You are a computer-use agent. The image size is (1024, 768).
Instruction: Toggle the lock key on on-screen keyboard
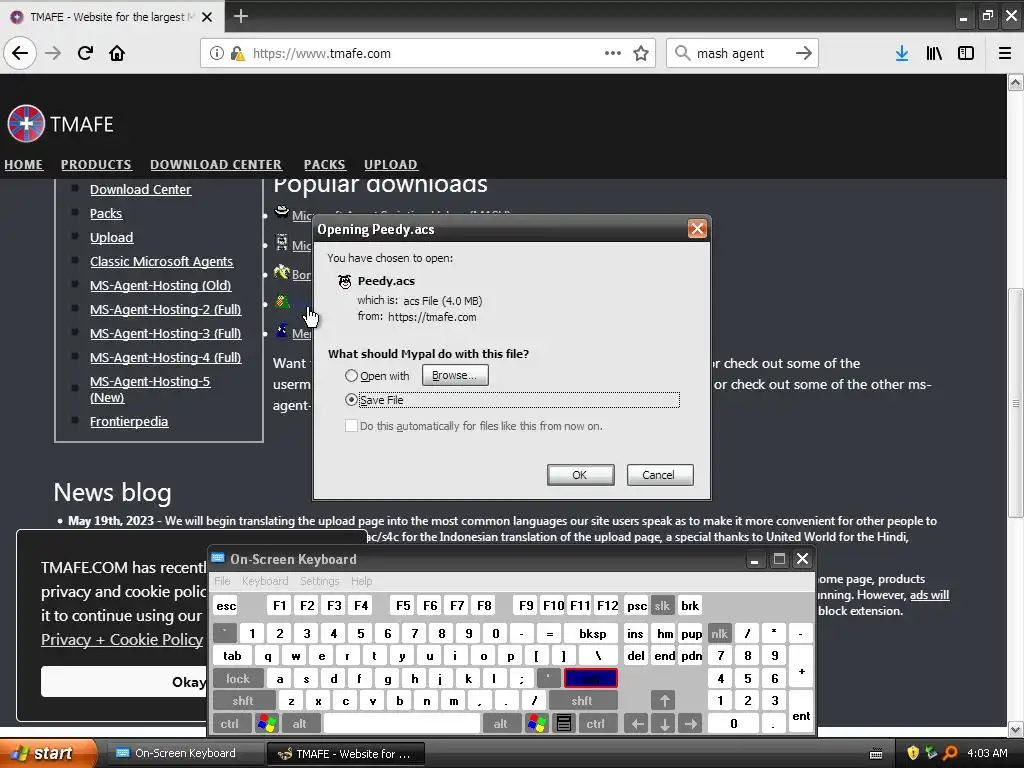pos(238,679)
